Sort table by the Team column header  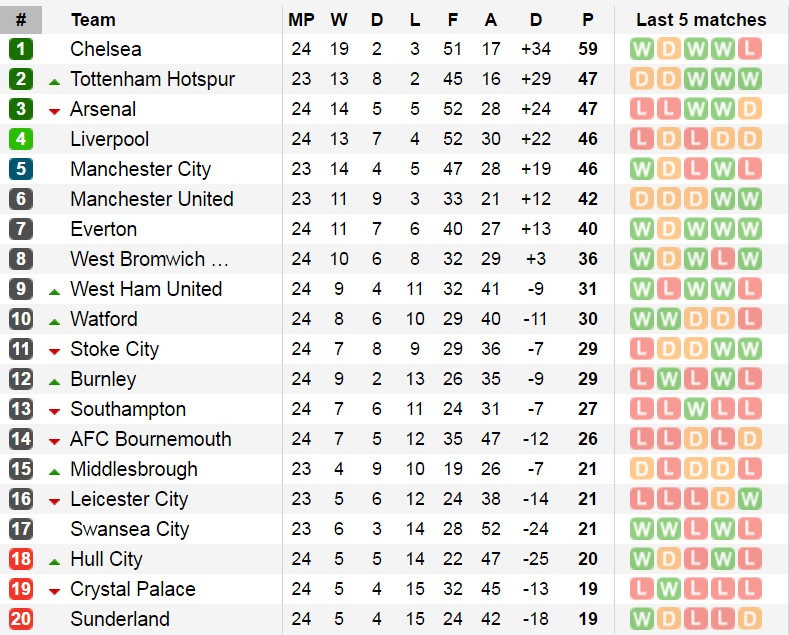(x=93, y=19)
